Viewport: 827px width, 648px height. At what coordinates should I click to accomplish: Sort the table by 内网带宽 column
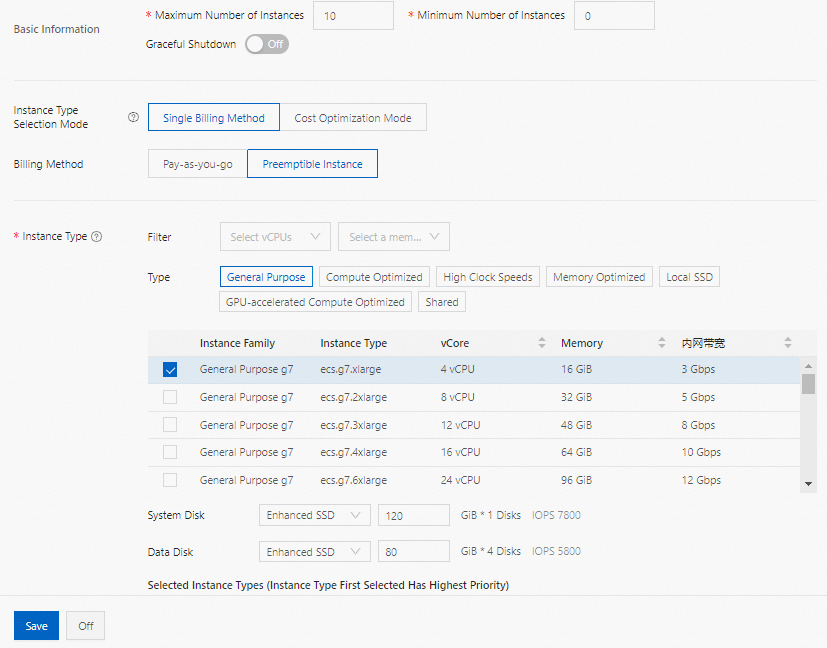[787, 343]
